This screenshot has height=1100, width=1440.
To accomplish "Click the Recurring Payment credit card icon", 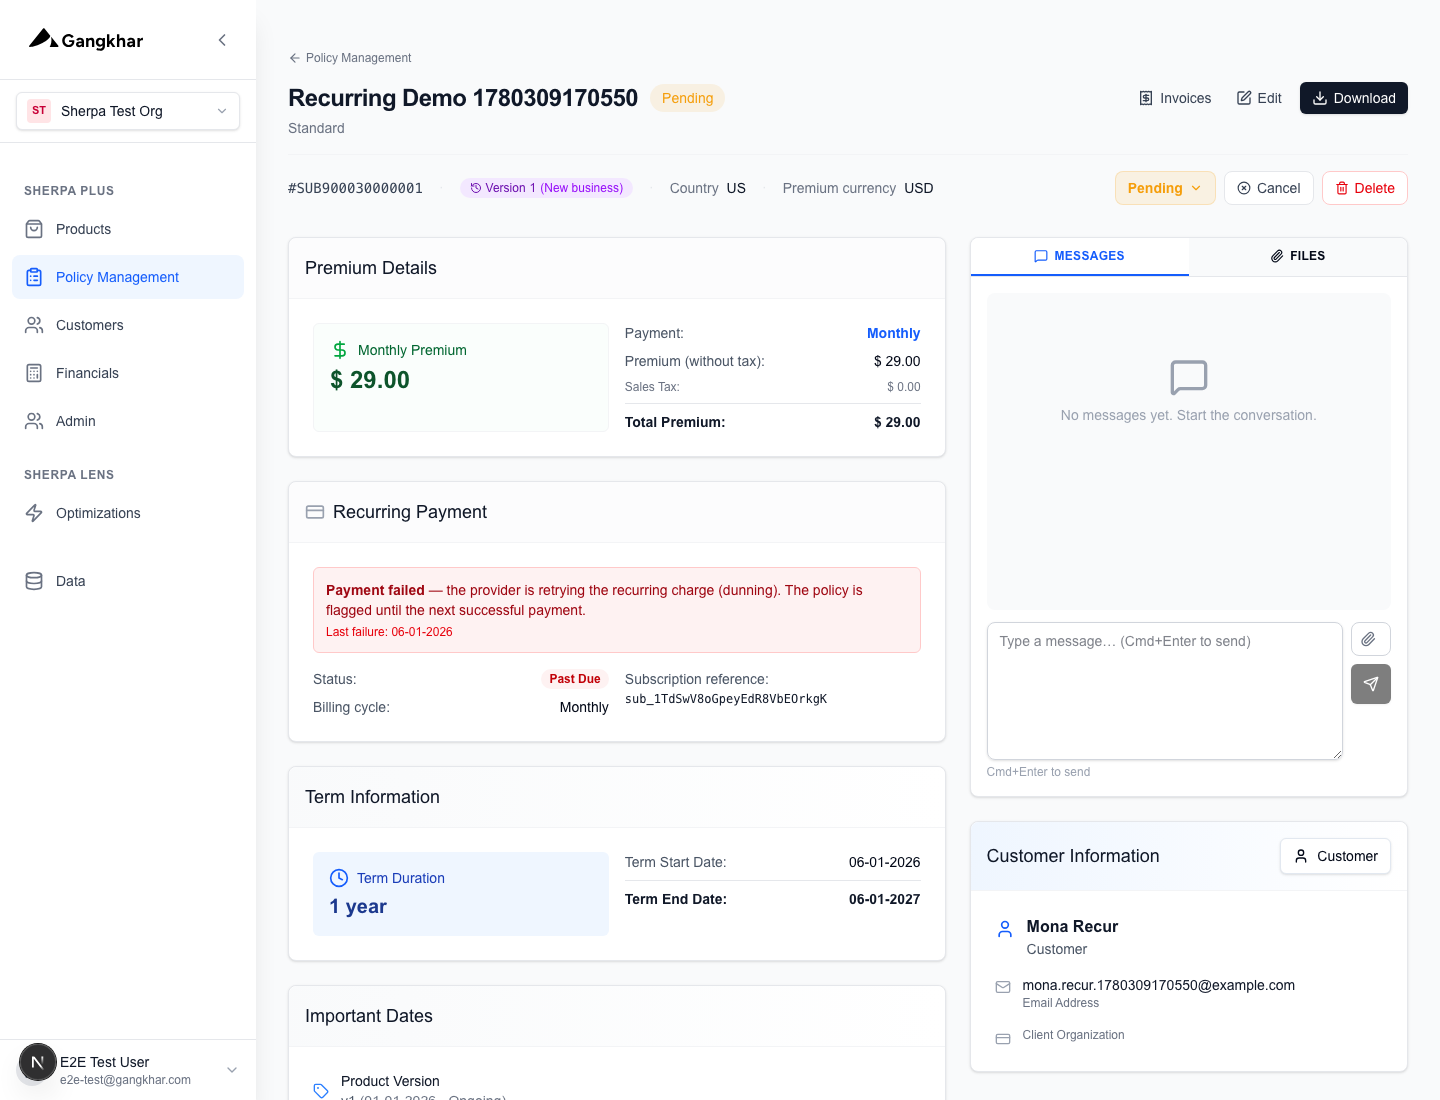I will click(x=315, y=512).
